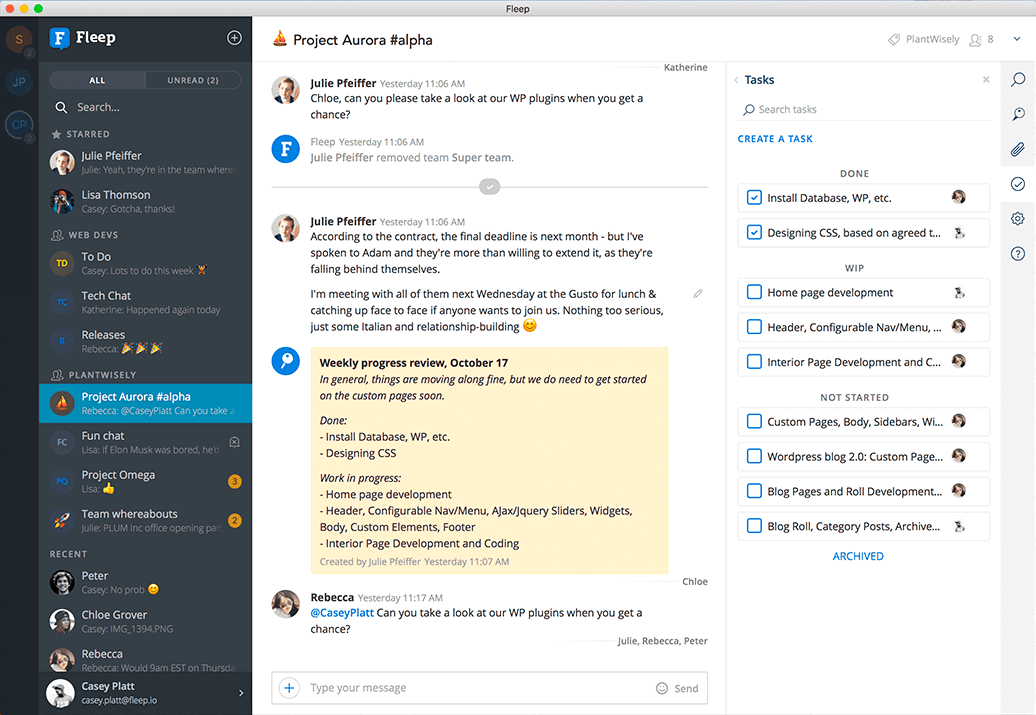Viewport: 1036px width, 715px height.
Task: Select the CP account avatar
Action: 19,124
